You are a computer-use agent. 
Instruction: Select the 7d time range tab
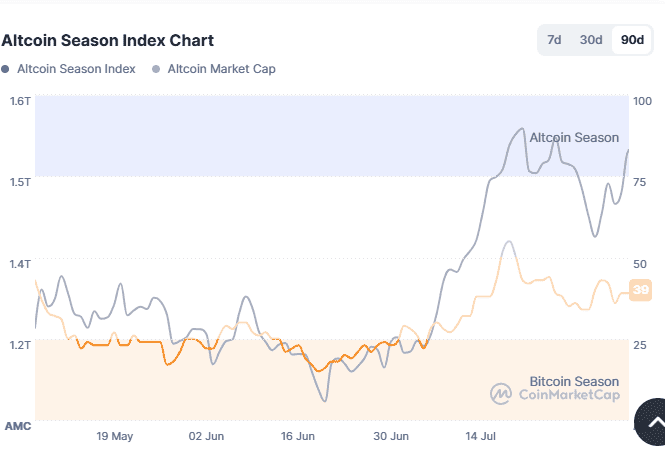pos(554,40)
